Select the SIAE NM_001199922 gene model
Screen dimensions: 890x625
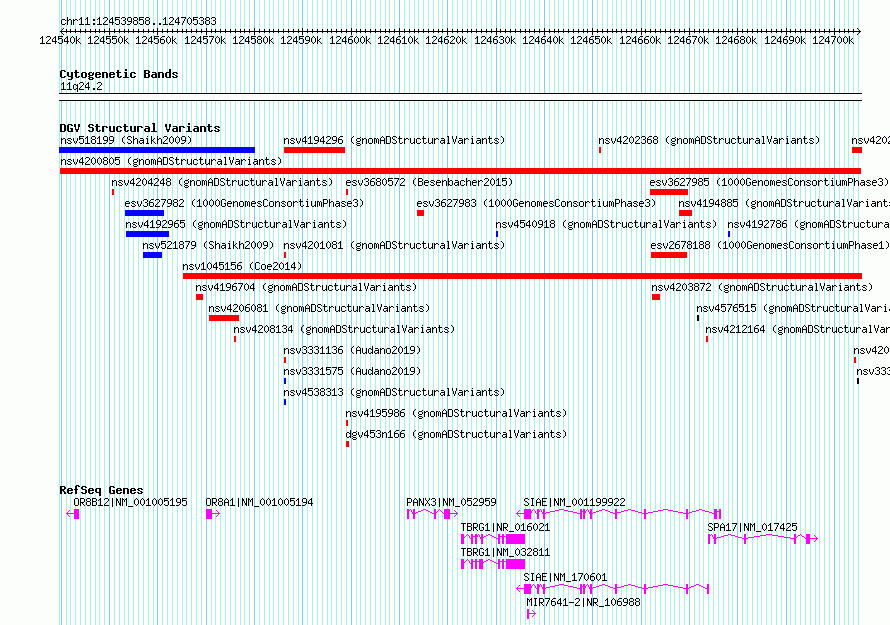618,514
